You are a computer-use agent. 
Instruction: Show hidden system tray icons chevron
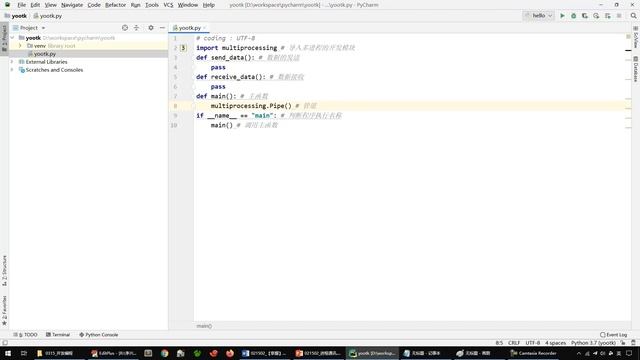click(x=578, y=353)
